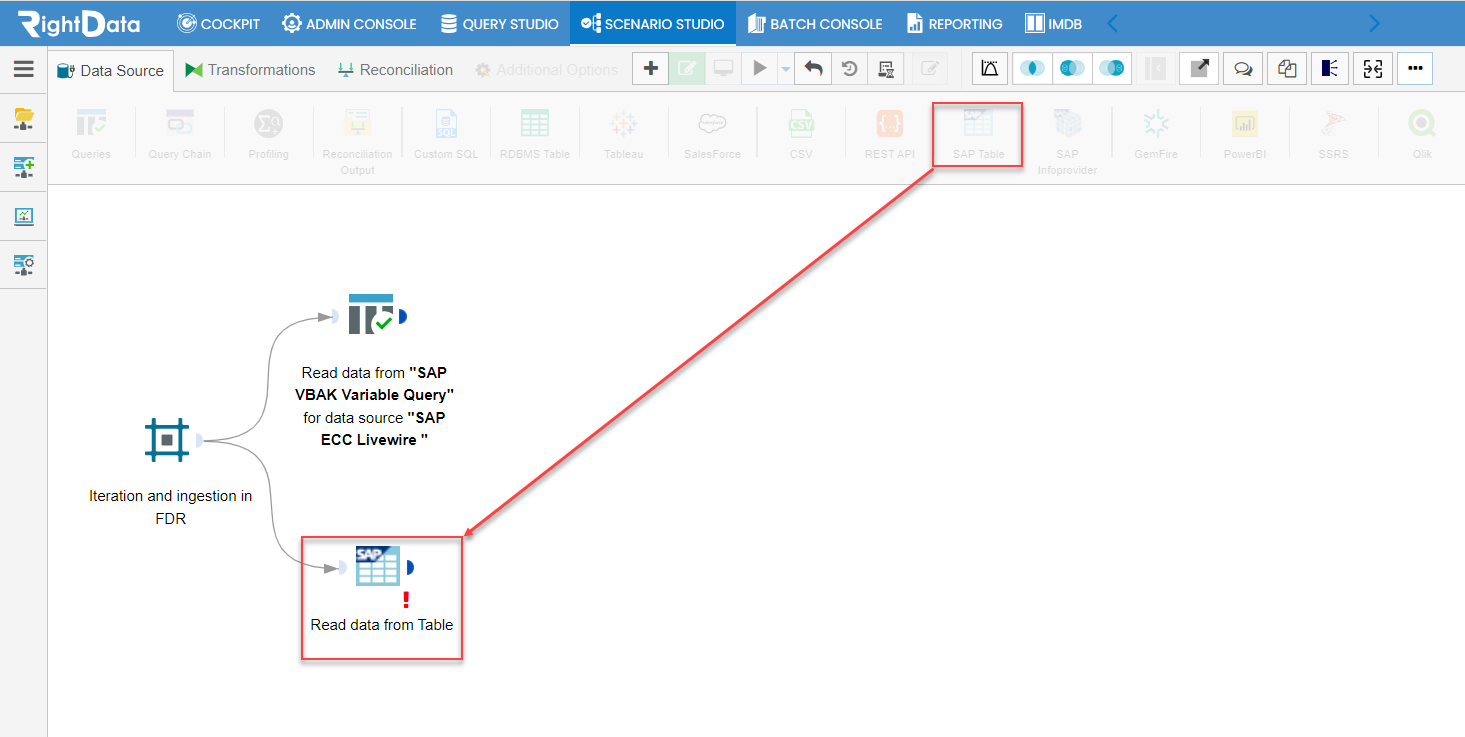Click the fit-to-screen brackets toolbar icon
This screenshot has width=1465, height=737.
point(1373,69)
